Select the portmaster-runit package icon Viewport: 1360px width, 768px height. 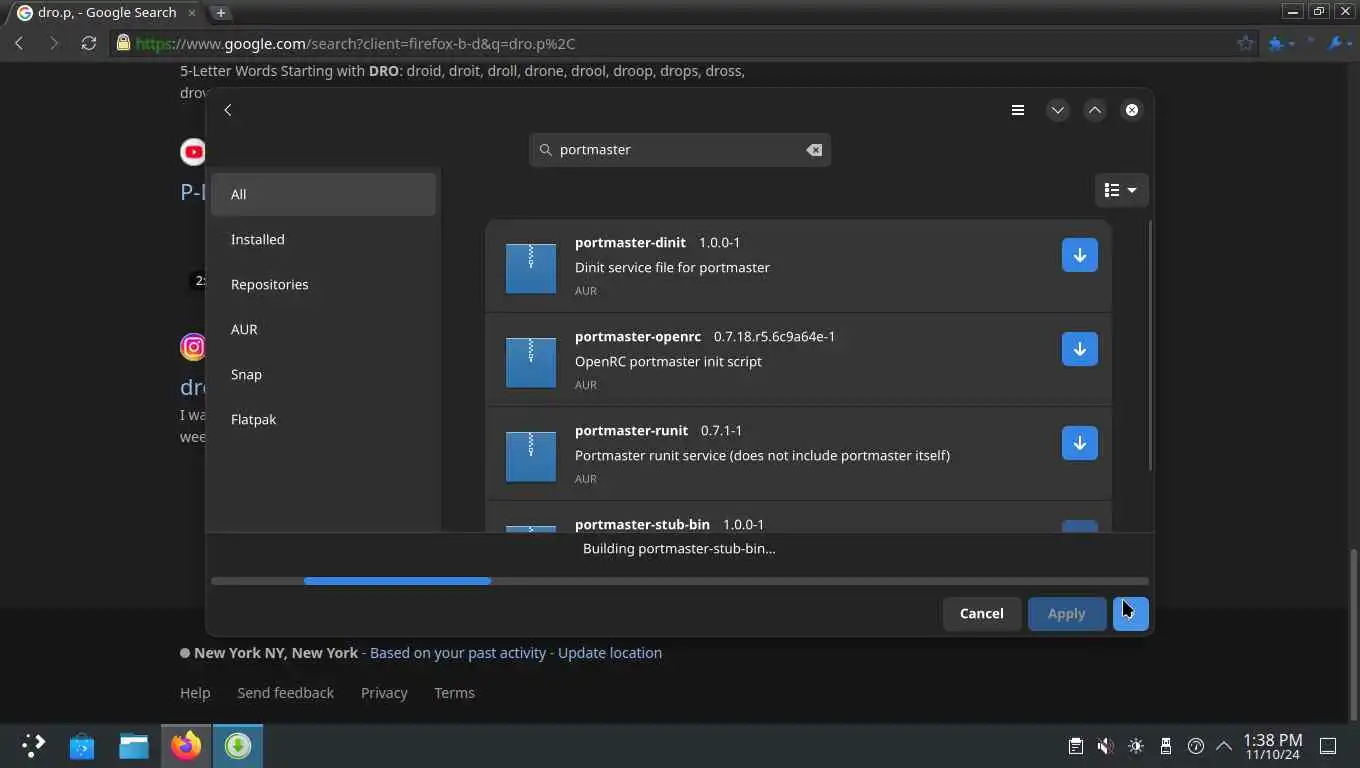pos(531,456)
